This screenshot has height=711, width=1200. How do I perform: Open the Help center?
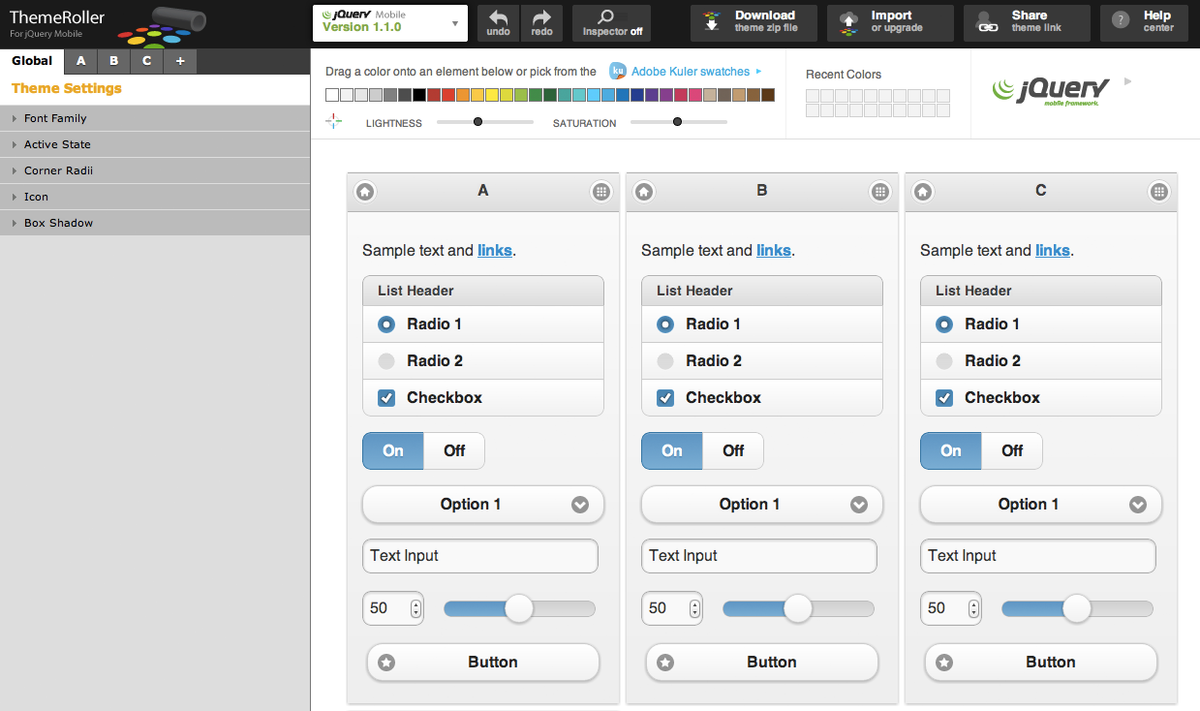pyautogui.click(x=1144, y=23)
